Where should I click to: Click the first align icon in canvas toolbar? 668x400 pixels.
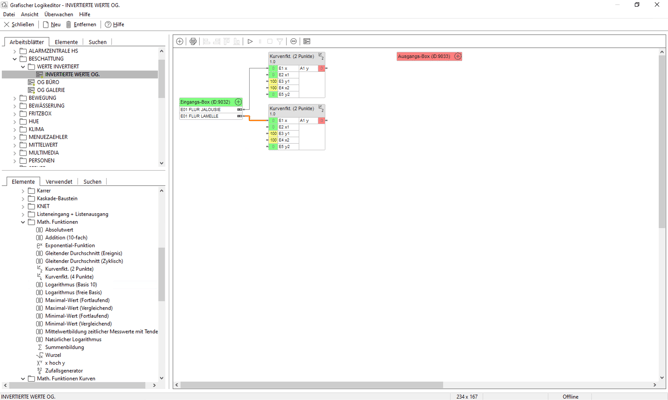point(206,41)
